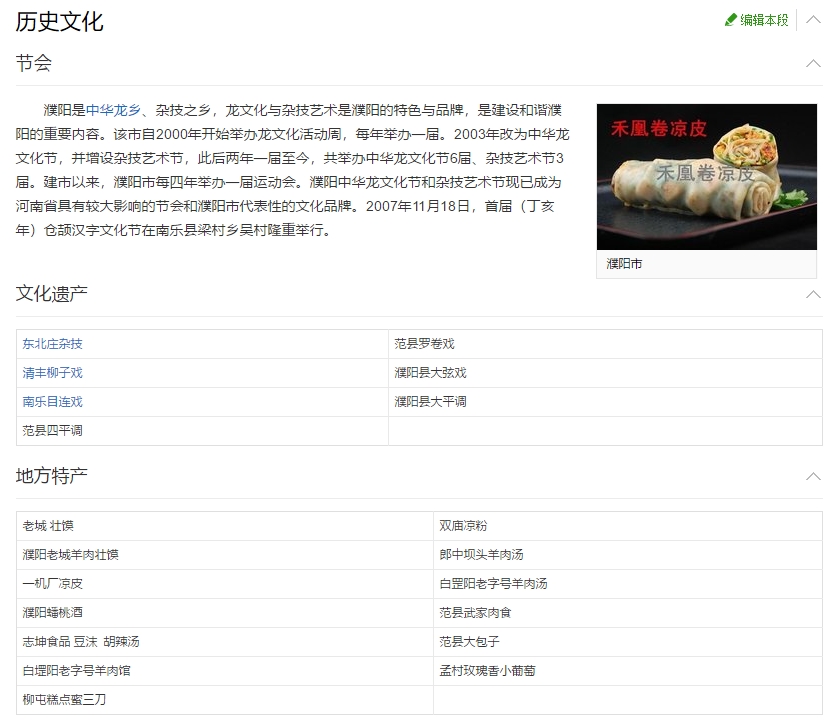Select the 老城 壮馍 table cell
This screenshot has width=835, height=725.
(225, 526)
